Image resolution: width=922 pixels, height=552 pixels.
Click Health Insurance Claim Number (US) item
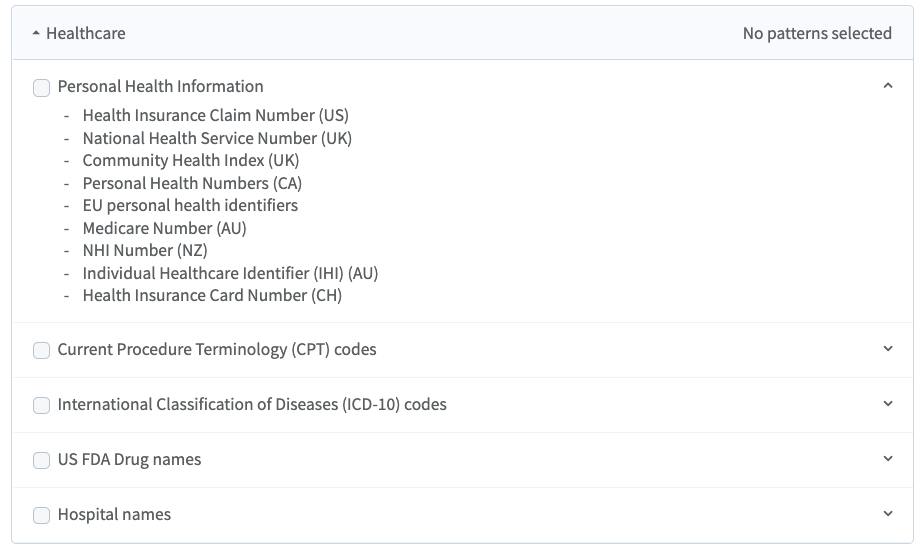[215, 115]
